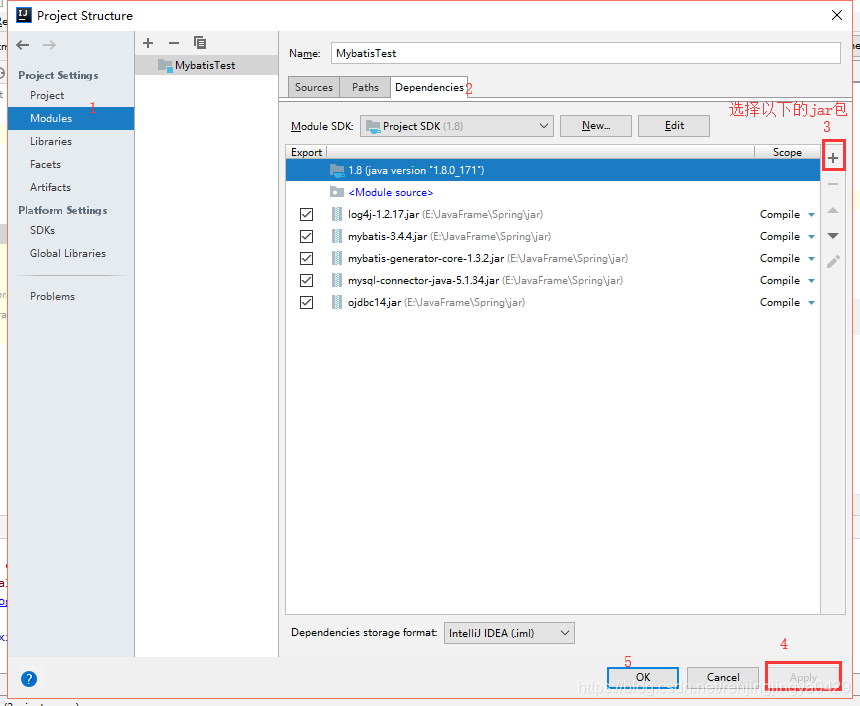Open scope dropdown for ojdbc14.jar
Viewport: 860px width, 706px height.
click(811, 303)
